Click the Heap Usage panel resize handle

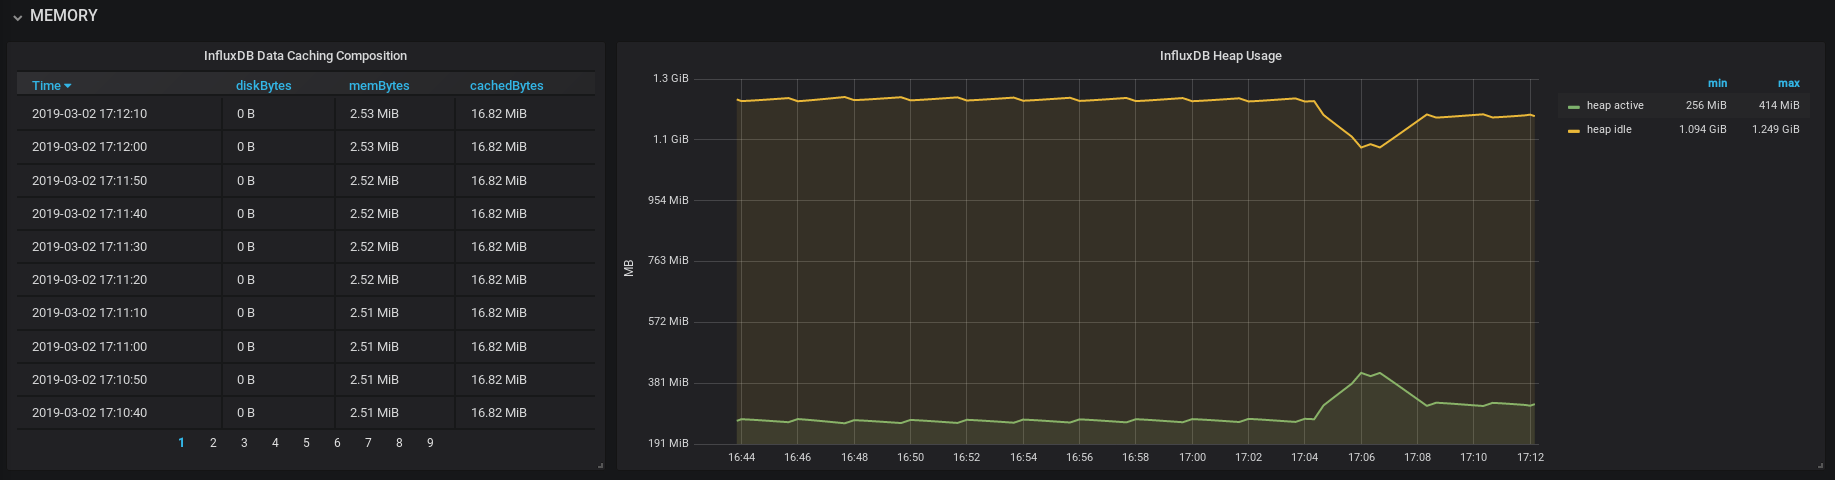[x=1821, y=465]
